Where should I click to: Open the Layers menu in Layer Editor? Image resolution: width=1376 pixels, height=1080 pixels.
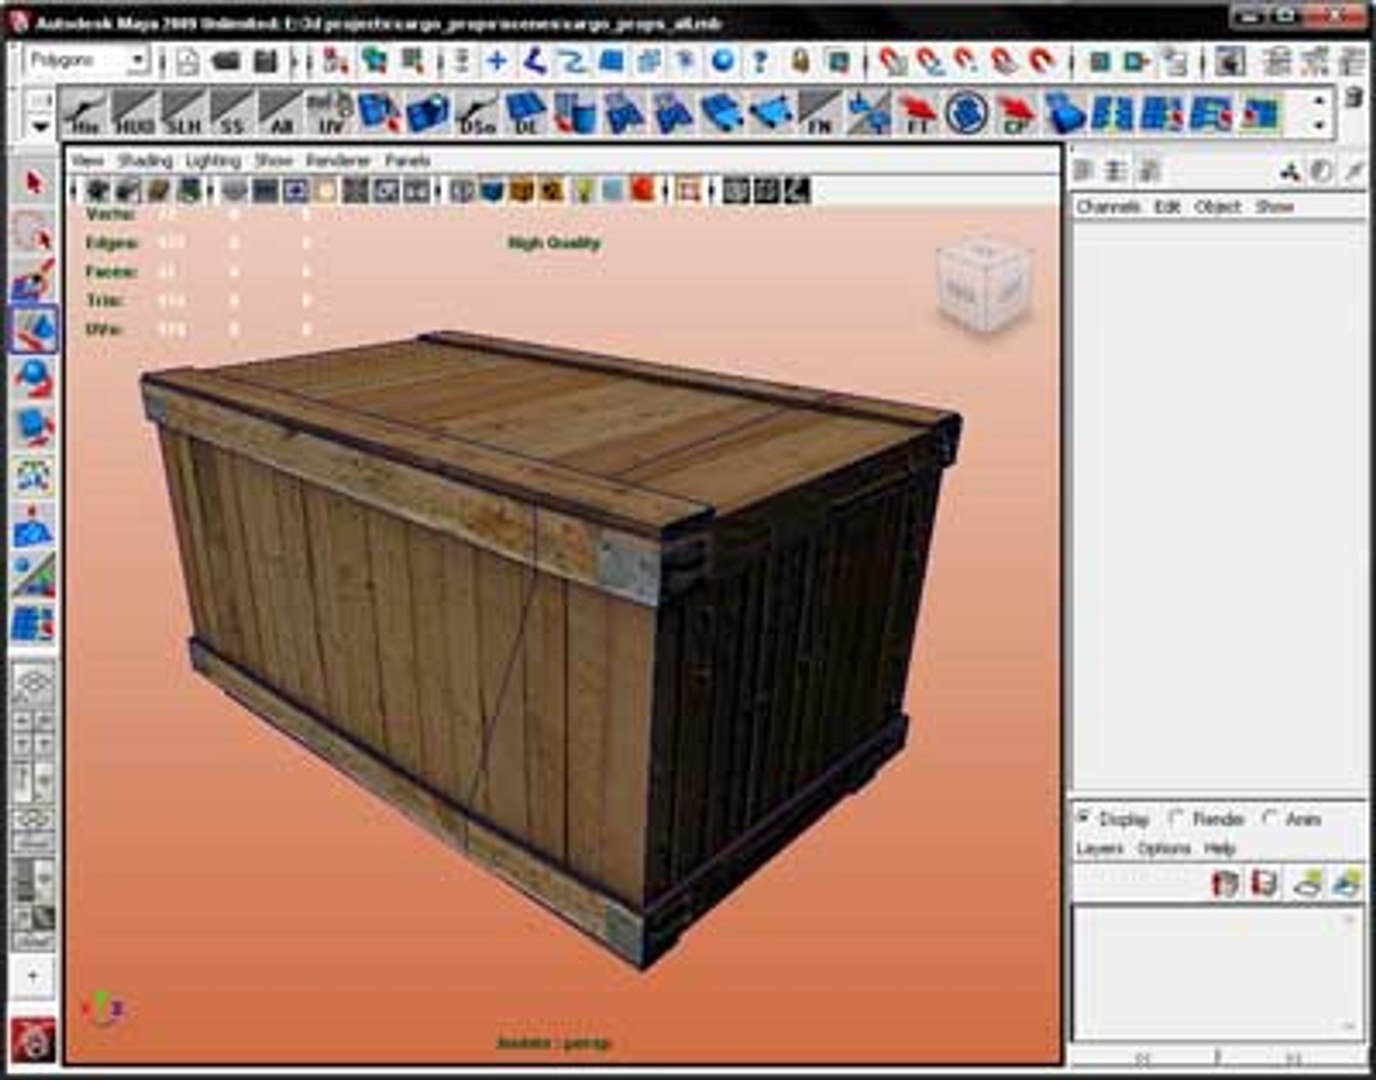tap(1100, 849)
